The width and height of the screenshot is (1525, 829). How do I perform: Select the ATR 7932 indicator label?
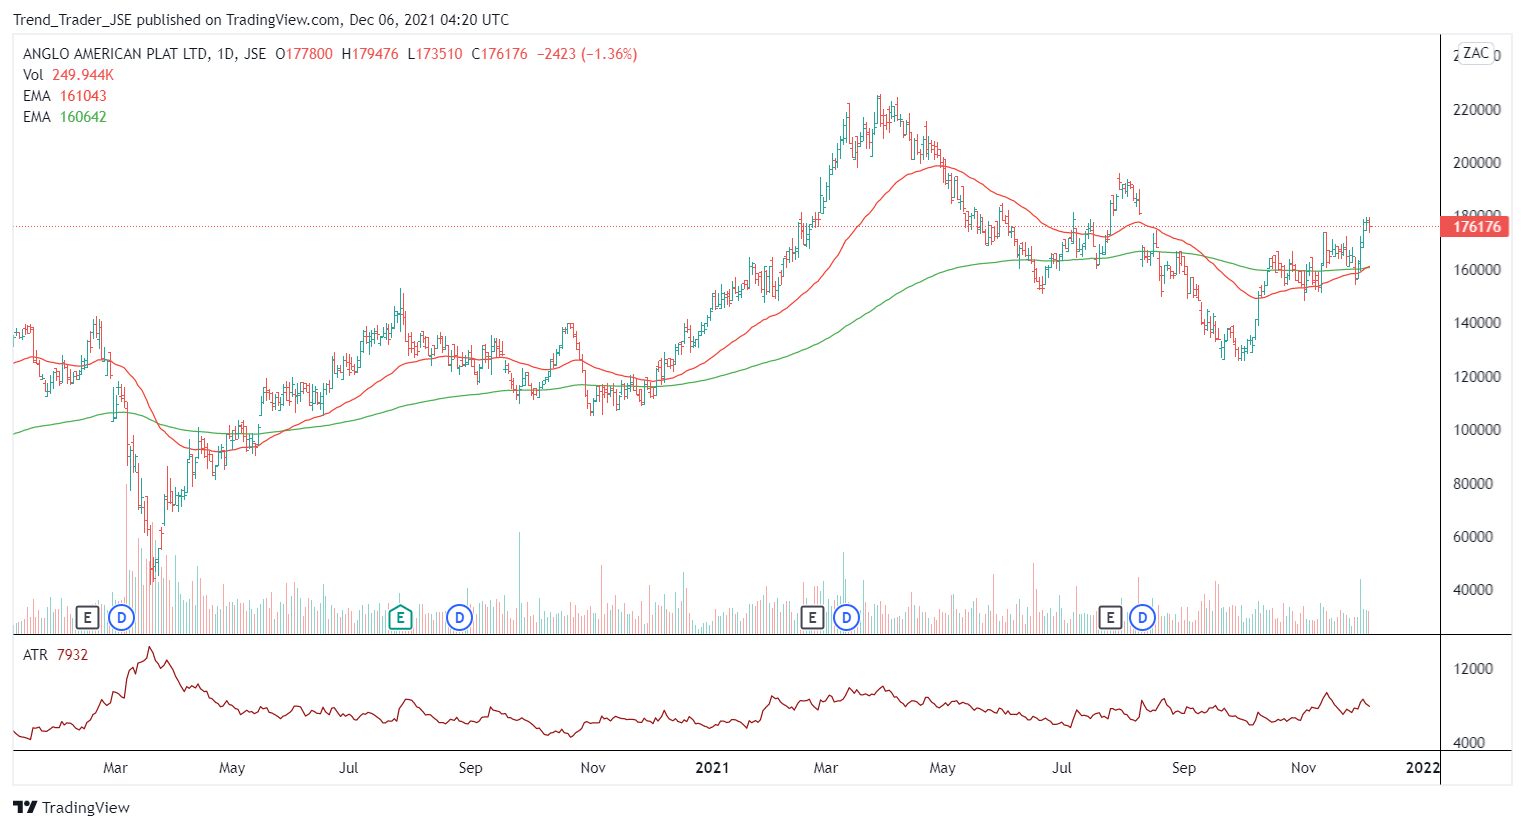[x=55, y=655]
